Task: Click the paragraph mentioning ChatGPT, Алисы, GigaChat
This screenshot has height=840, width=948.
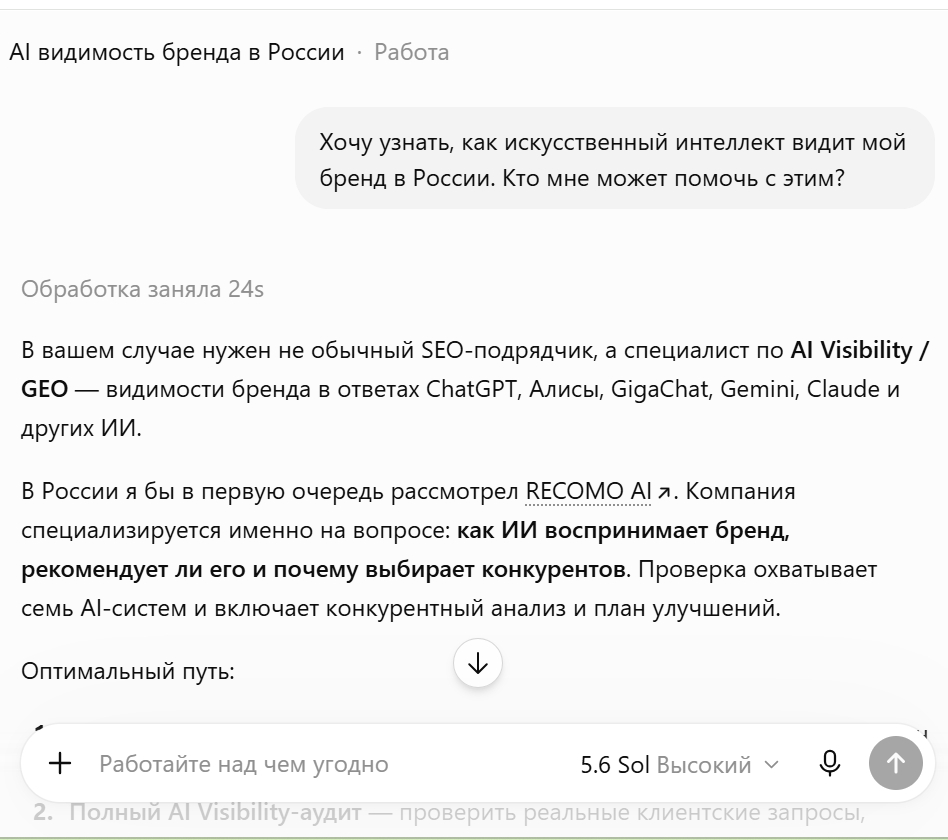Action: 475,389
